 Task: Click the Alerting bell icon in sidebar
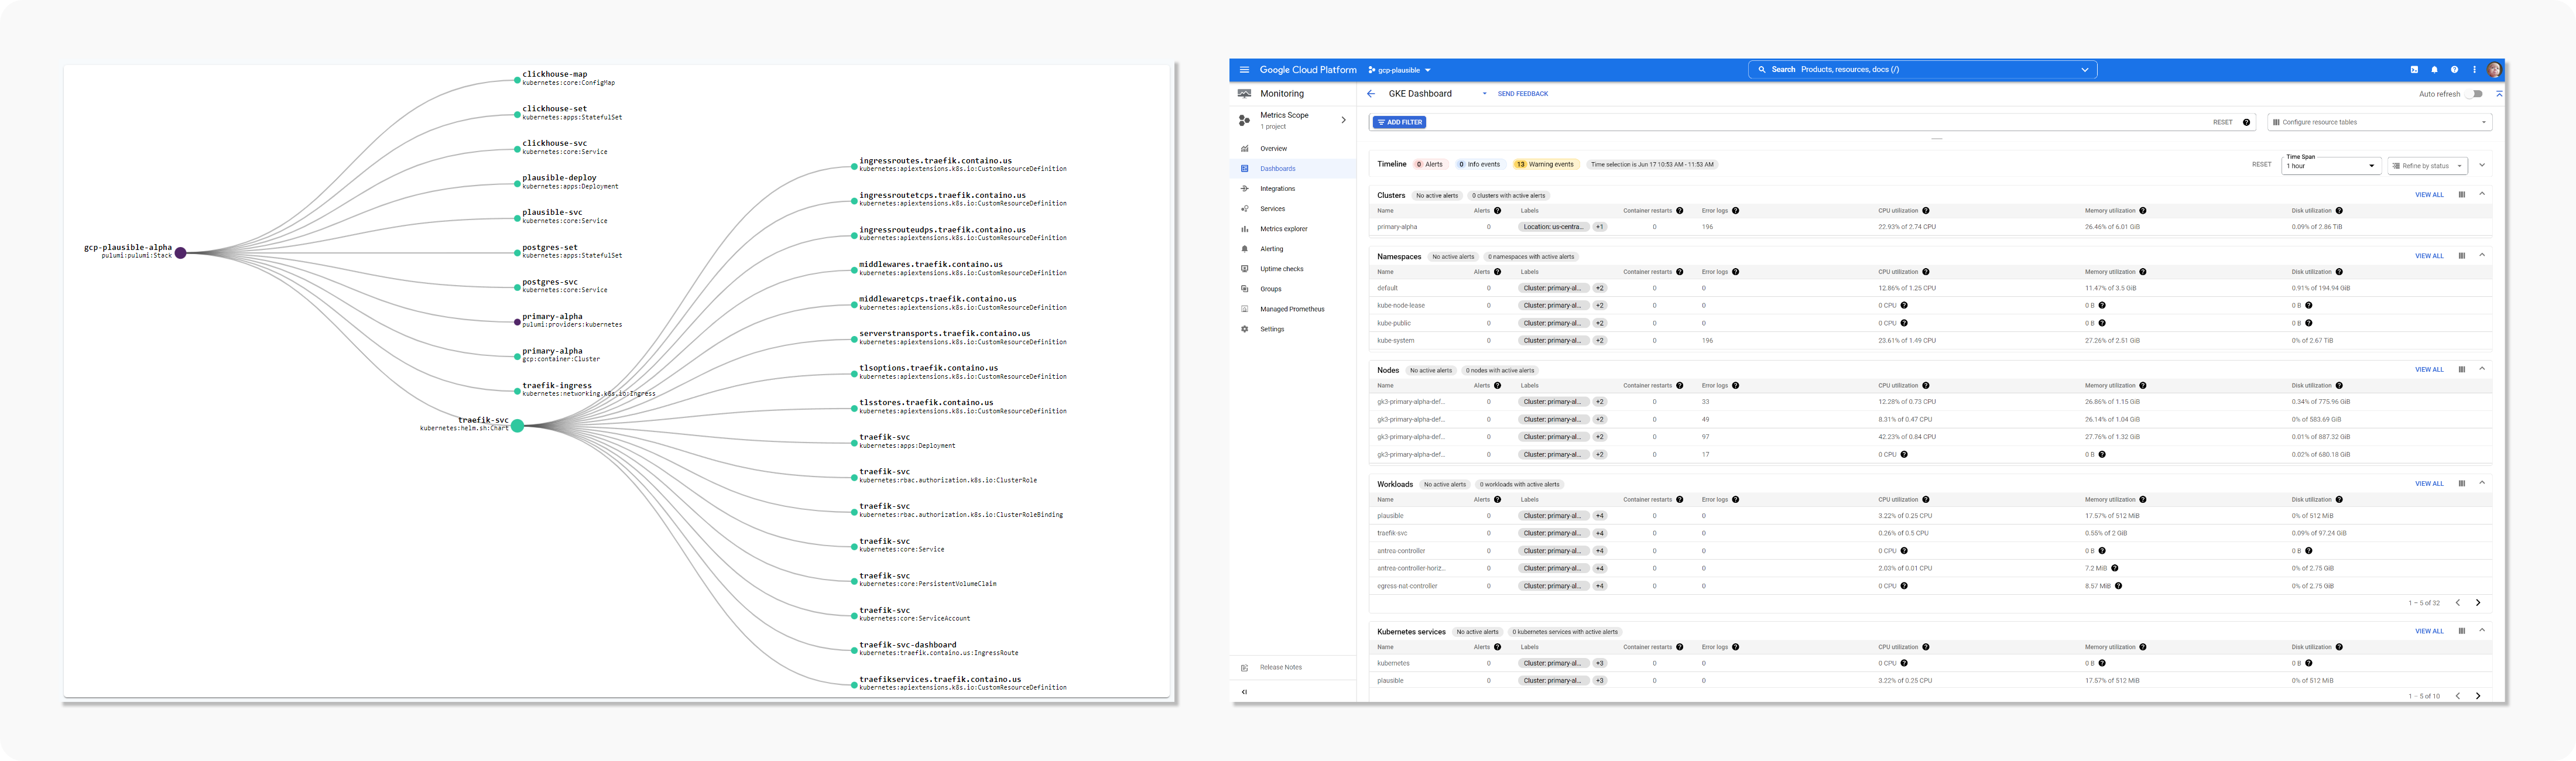1244,249
